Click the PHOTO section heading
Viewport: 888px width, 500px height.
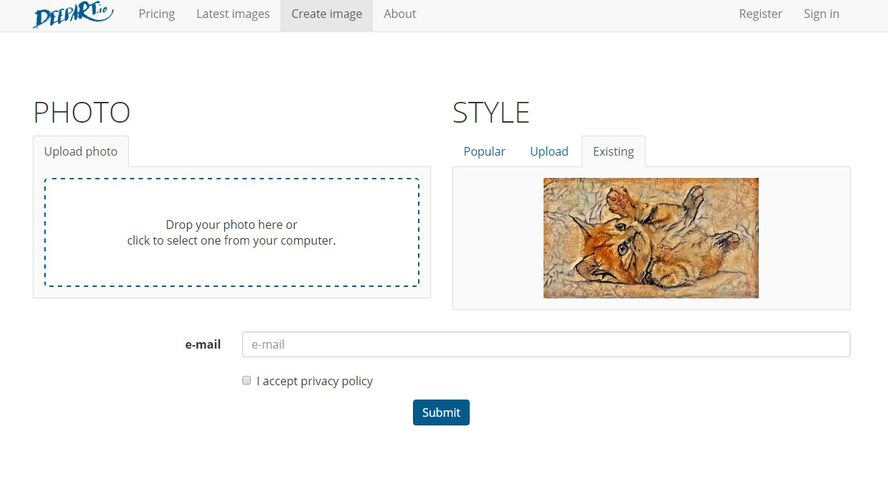[x=82, y=112]
